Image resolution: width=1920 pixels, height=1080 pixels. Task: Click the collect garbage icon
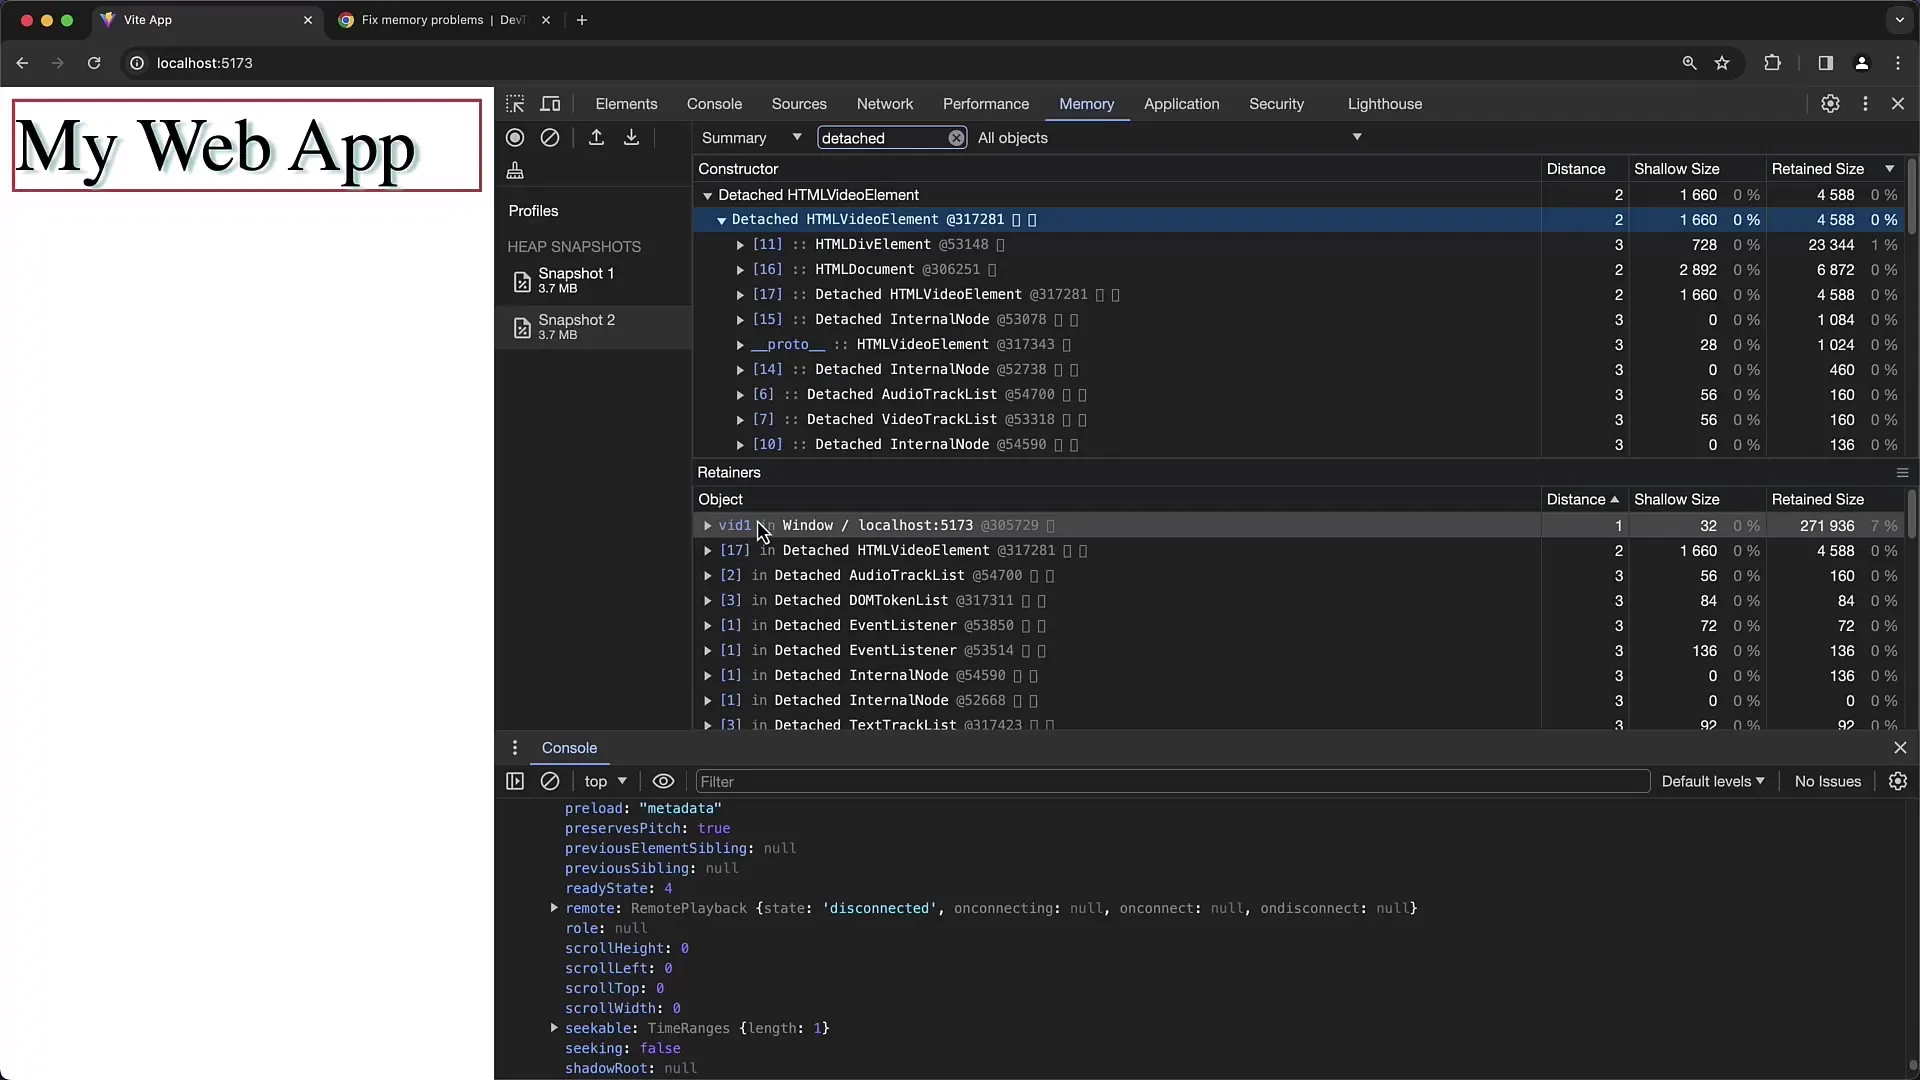[514, 171]
